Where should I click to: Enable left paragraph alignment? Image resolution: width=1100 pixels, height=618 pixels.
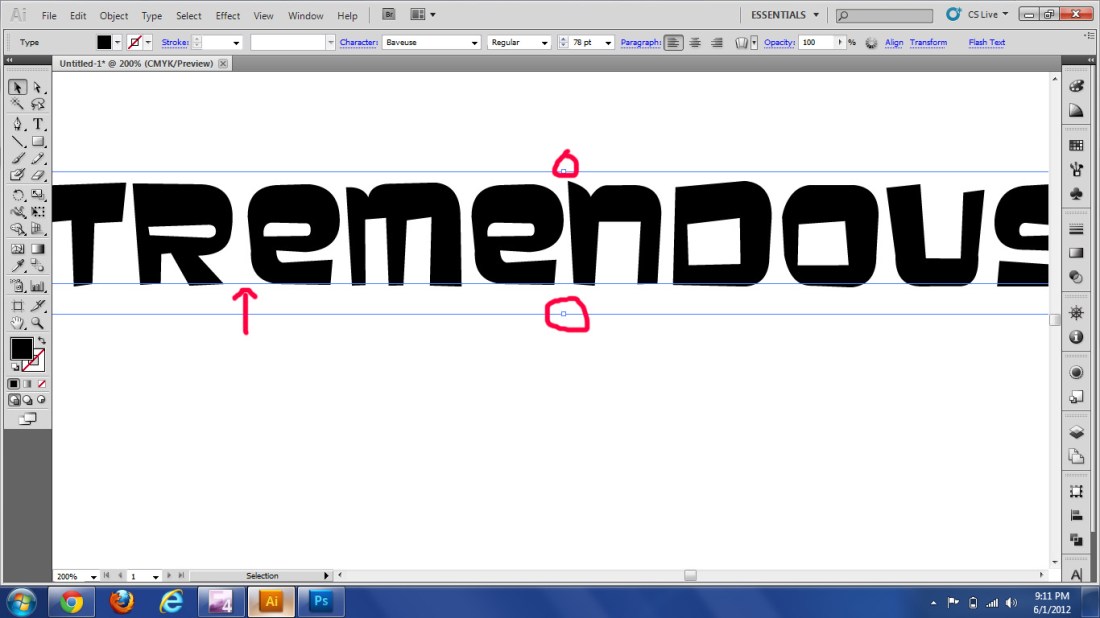[x=674, y=43]
